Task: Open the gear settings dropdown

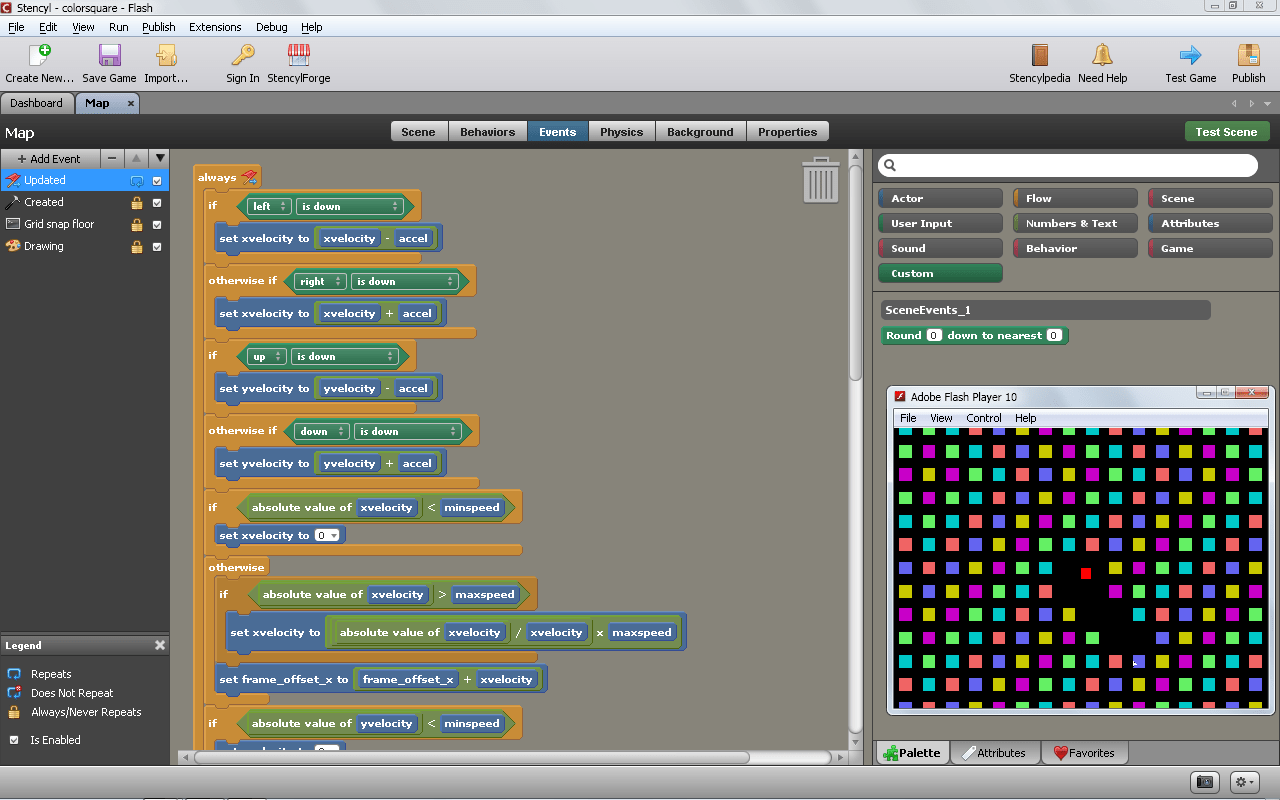Action: [x=1244, y=782]
